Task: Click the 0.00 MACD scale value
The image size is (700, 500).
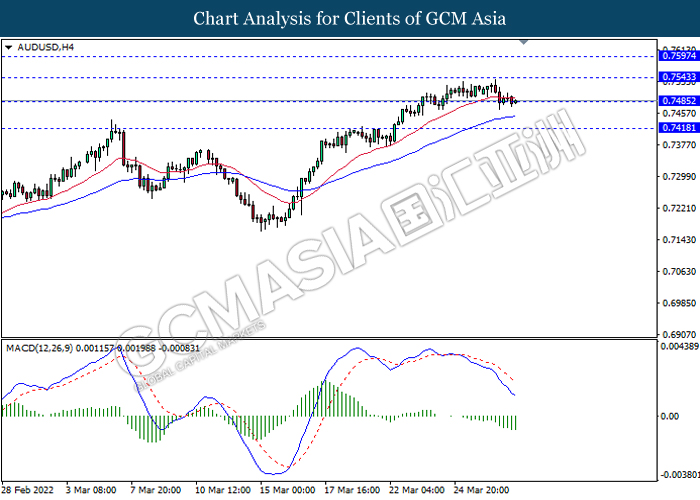Action: point(670,416)
